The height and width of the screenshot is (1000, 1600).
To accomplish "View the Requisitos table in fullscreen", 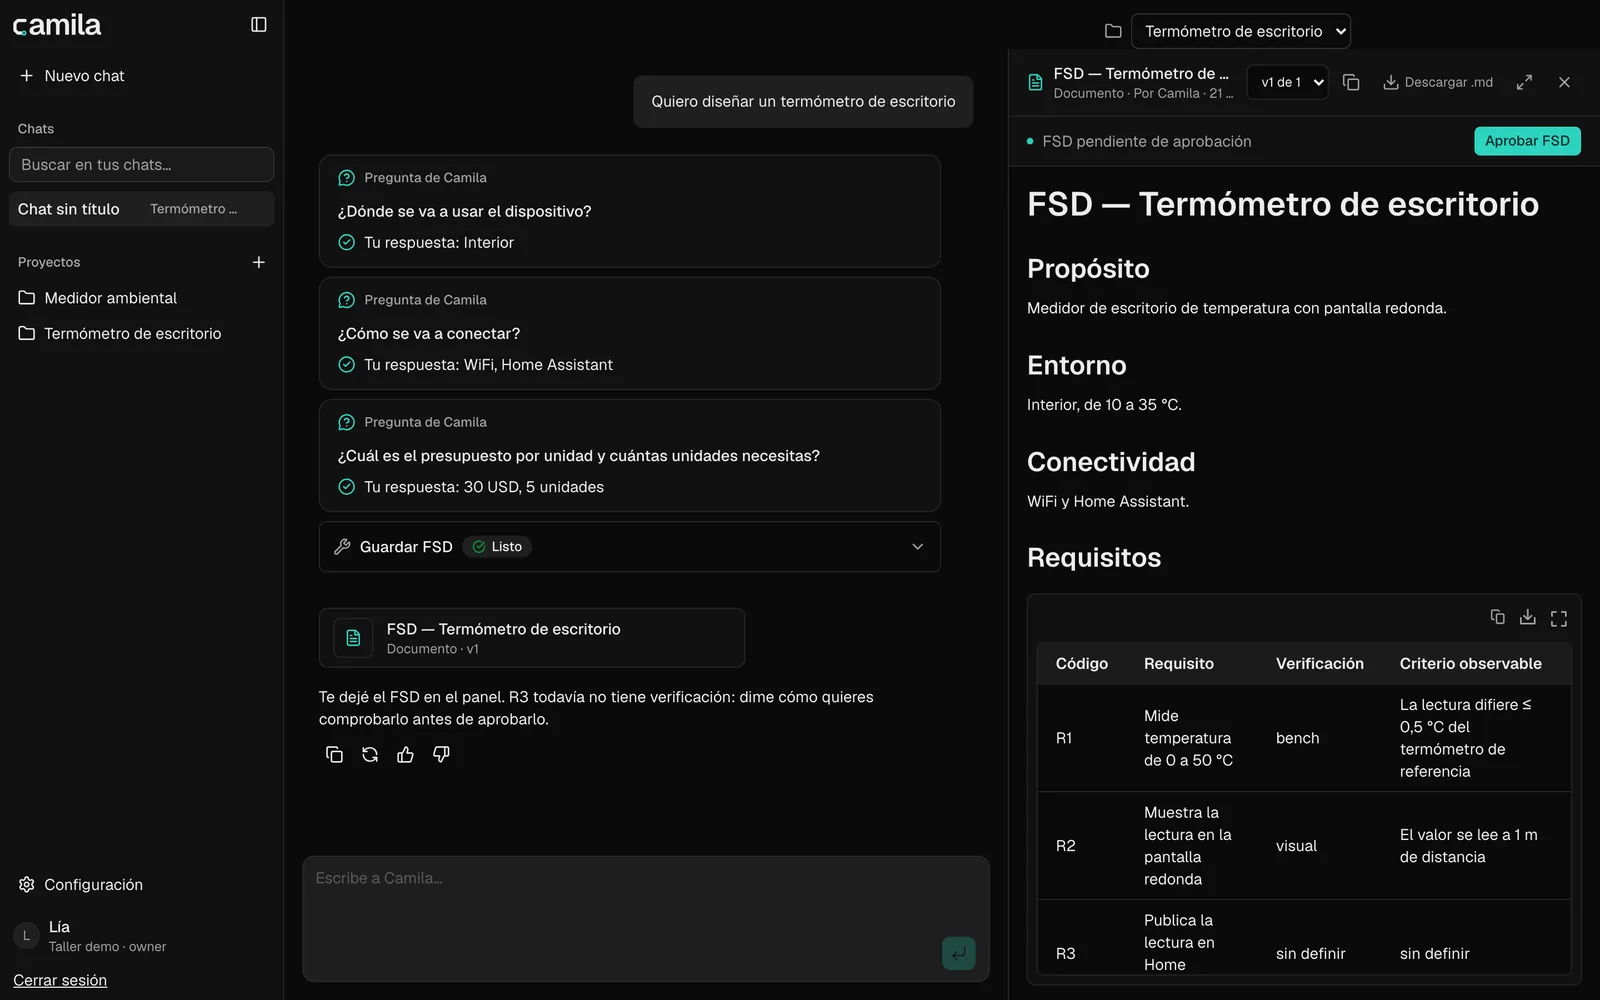I will [x=1558, y=618].
